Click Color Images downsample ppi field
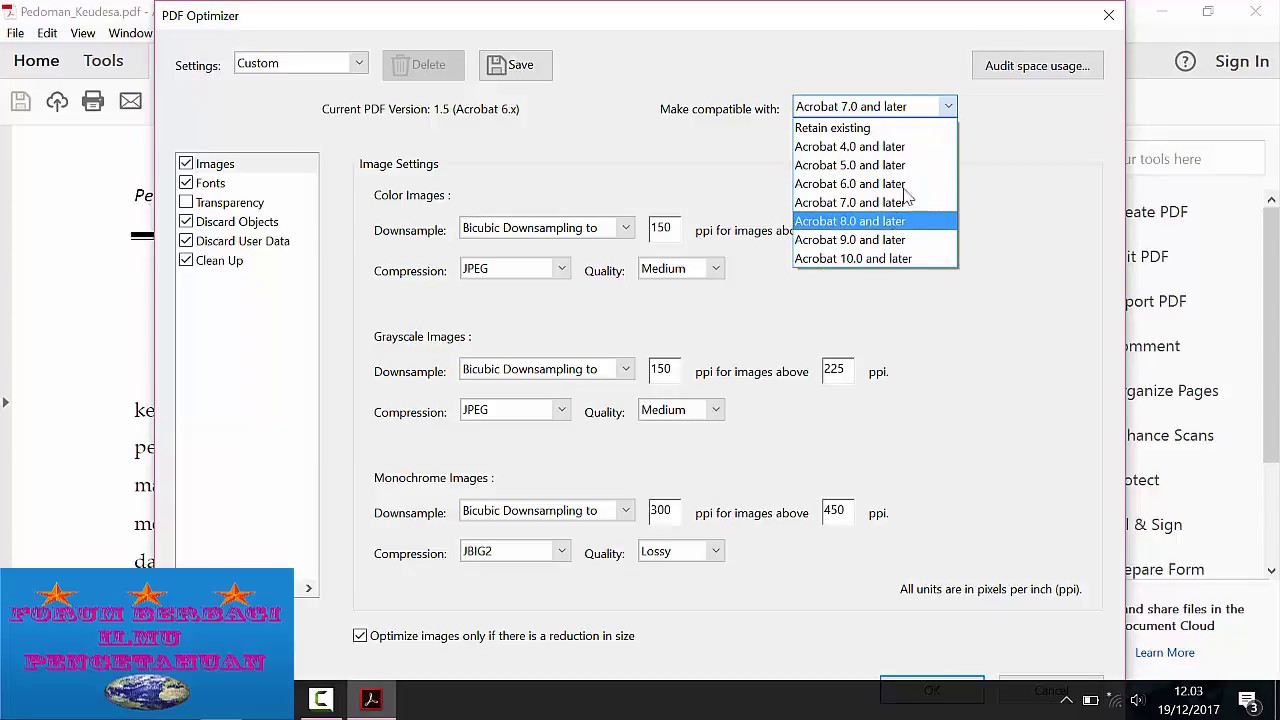The height and width of the screenshot is (720, 1280). tap(665, 228)
